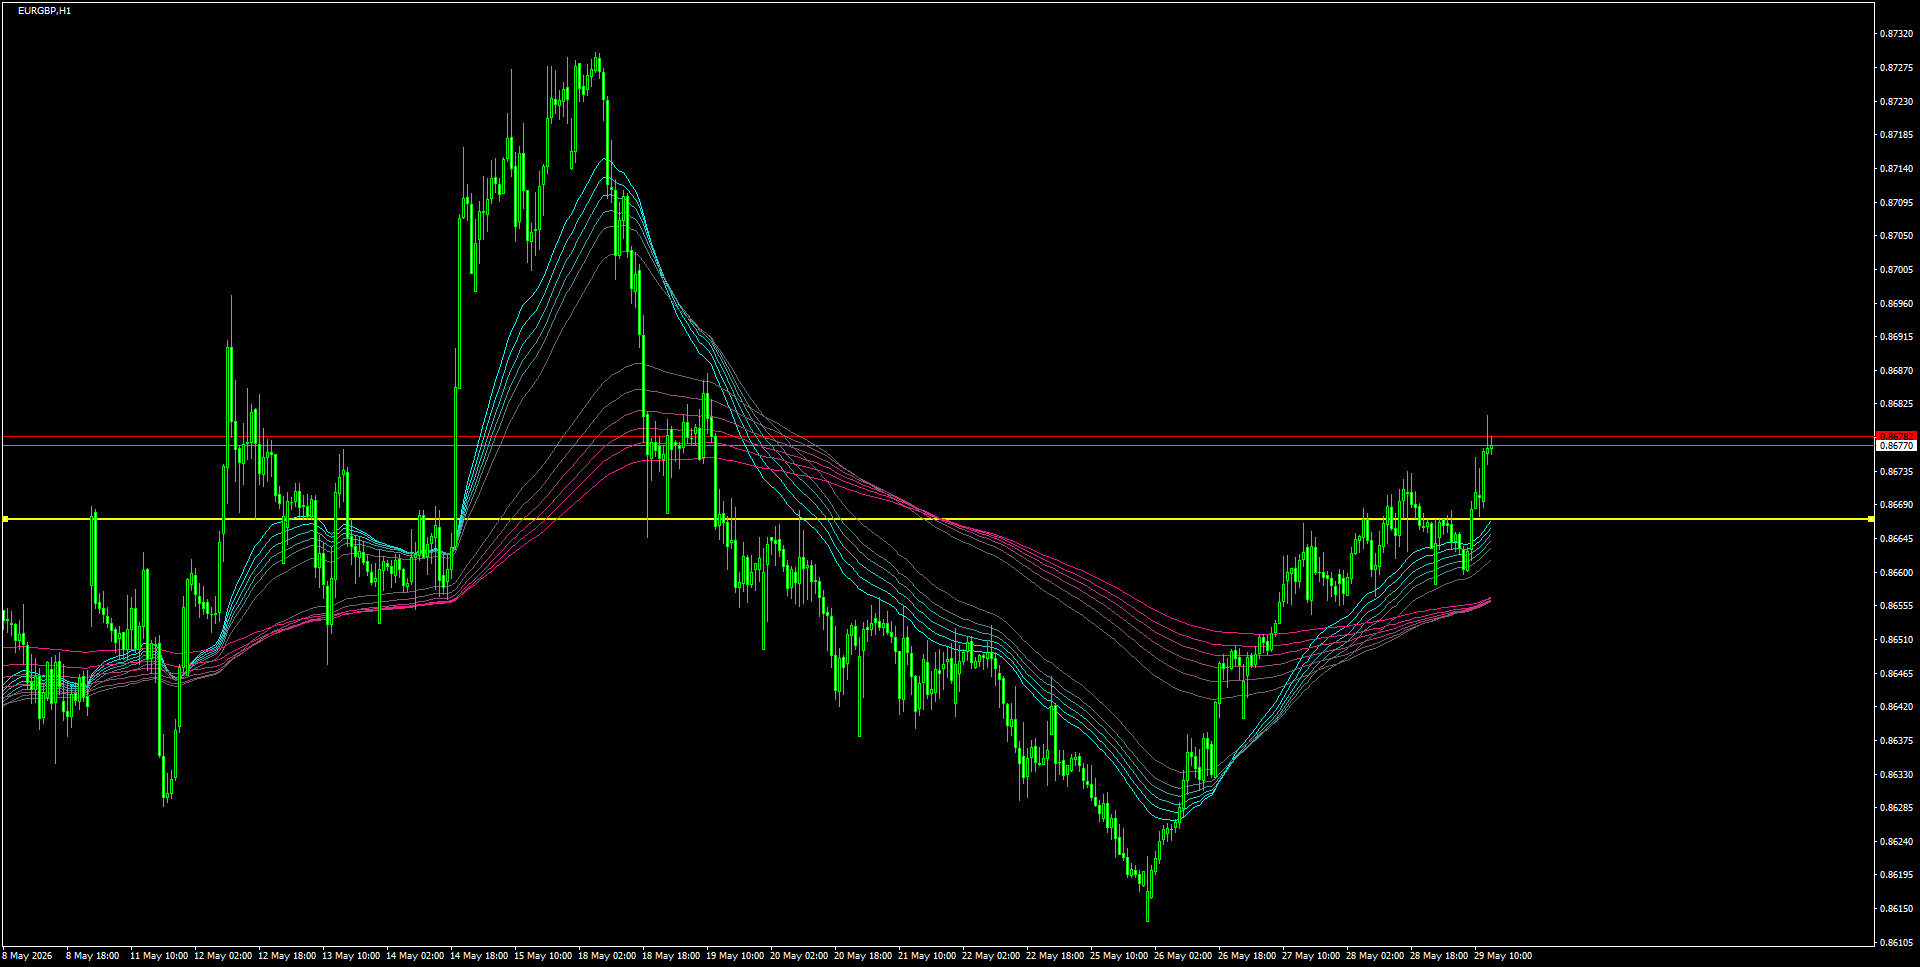Click the 0.87050 price axis label
Image resolution: width=1920 pixels, height=967 pixels.
click(x=1897, y=236)
